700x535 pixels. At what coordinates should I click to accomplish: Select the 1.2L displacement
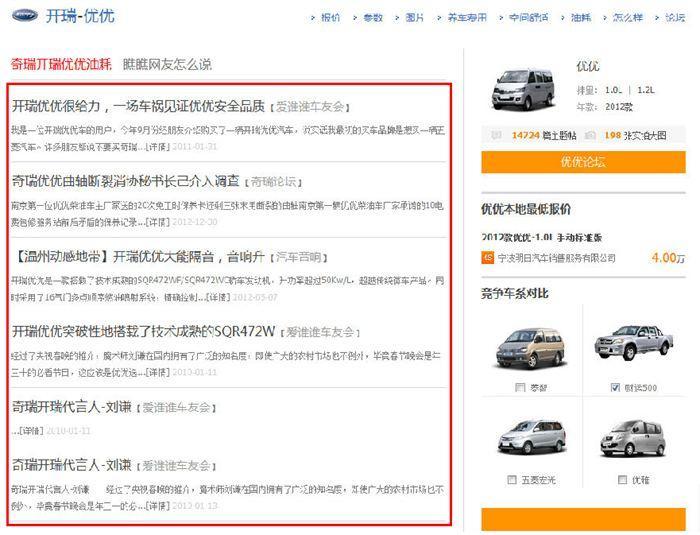[646, 90]
